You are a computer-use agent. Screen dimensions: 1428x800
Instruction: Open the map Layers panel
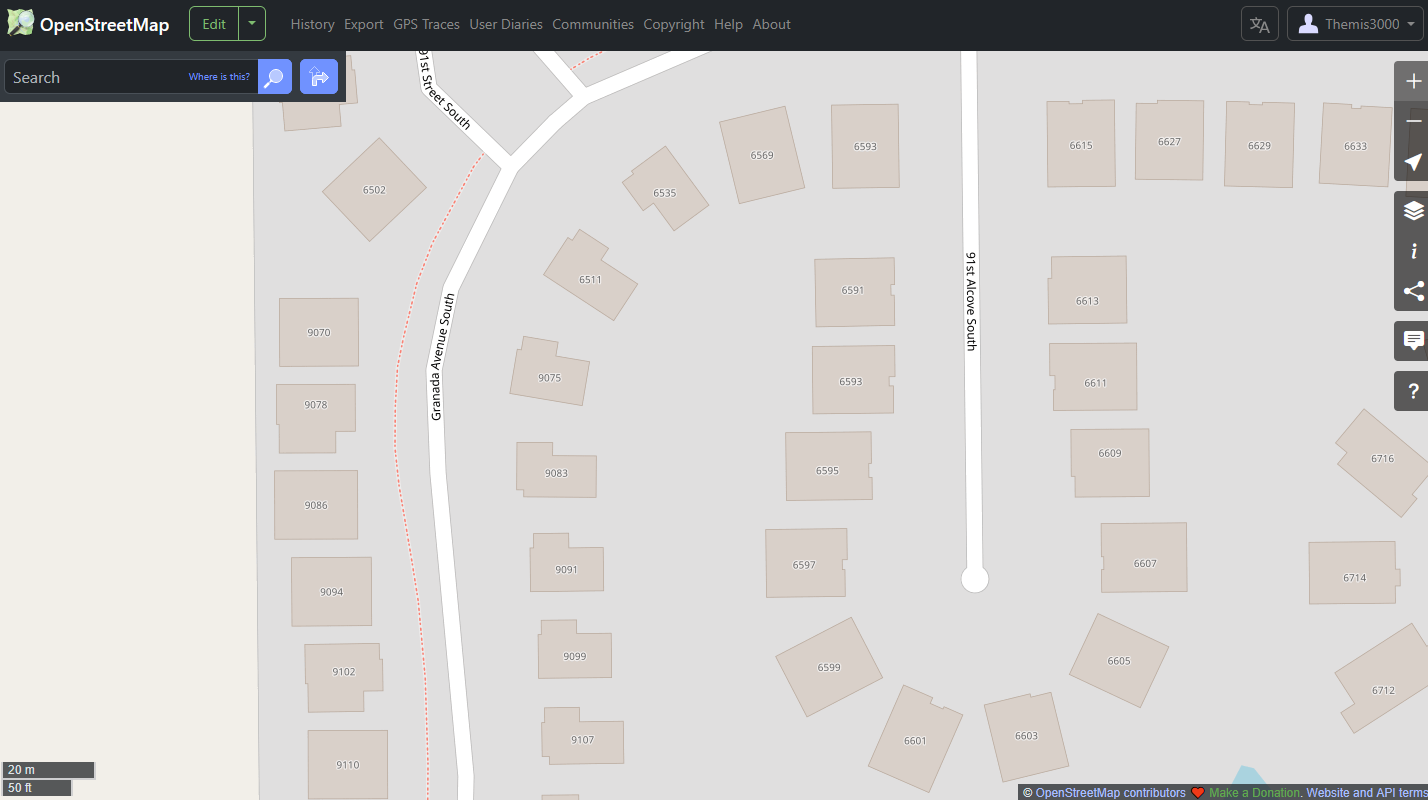(1412, 211)
